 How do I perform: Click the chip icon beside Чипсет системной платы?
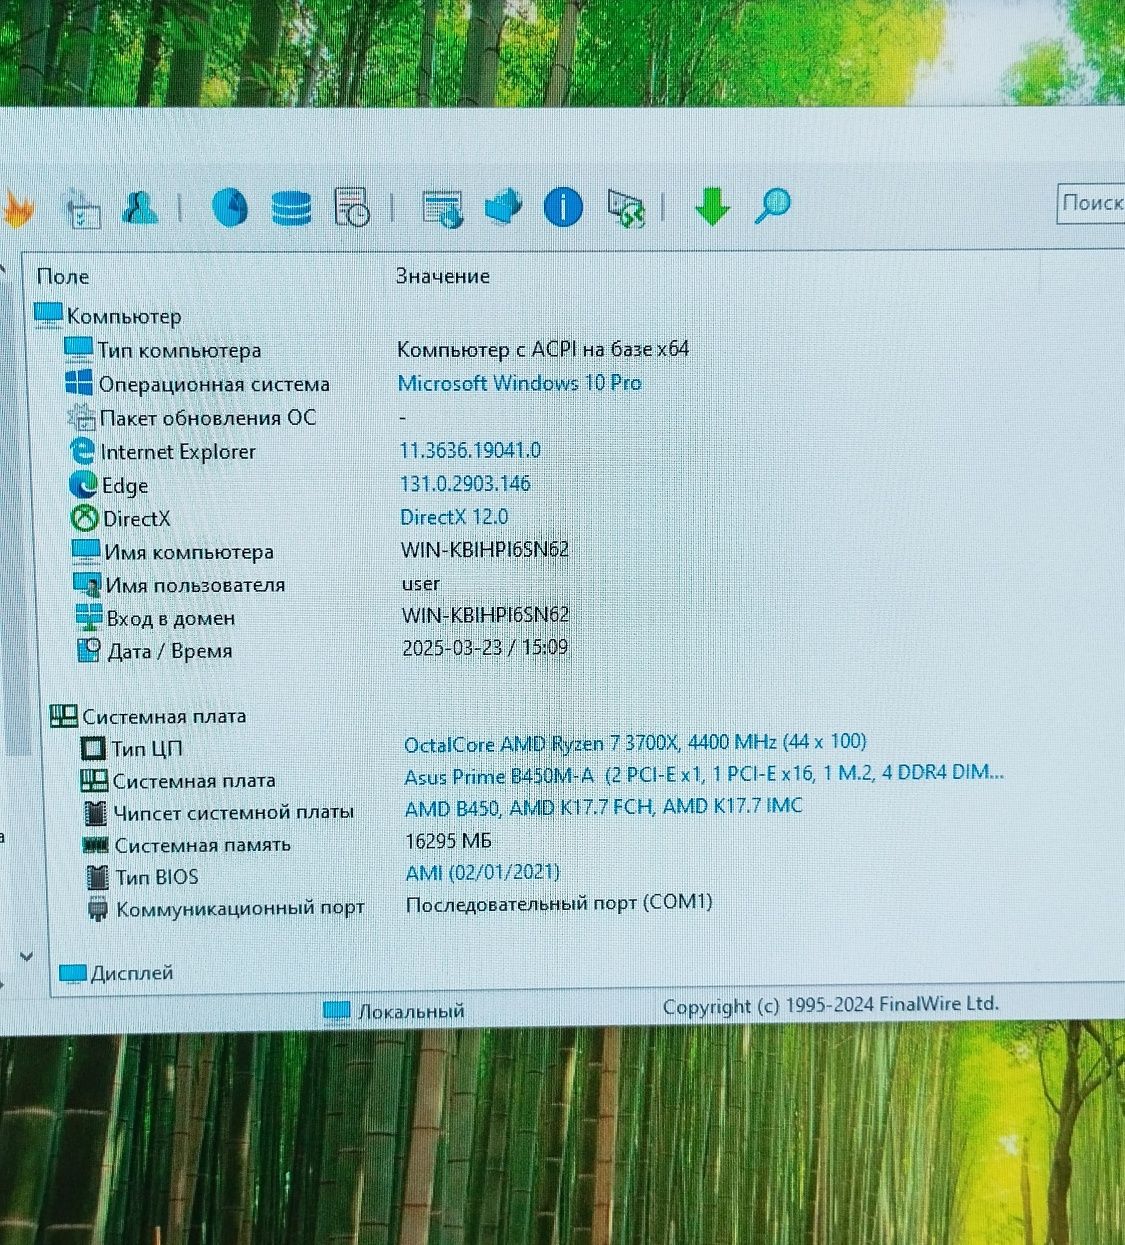coord(95,812)
